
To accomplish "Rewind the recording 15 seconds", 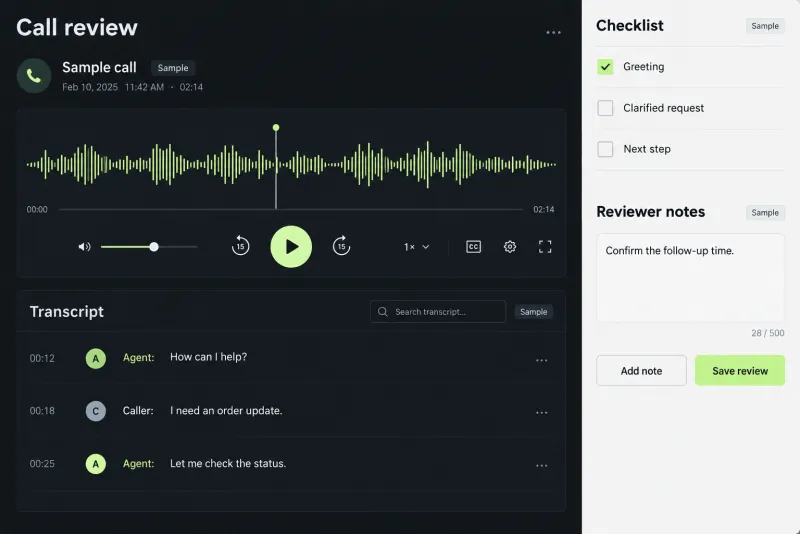I will click(240, 246).
